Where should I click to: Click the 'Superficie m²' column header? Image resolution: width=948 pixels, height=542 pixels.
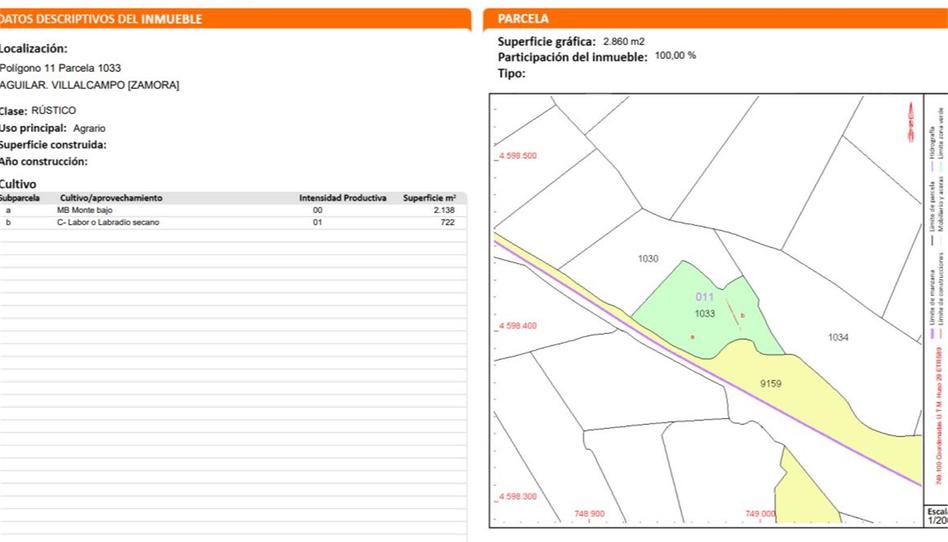[x=429, y=198]
